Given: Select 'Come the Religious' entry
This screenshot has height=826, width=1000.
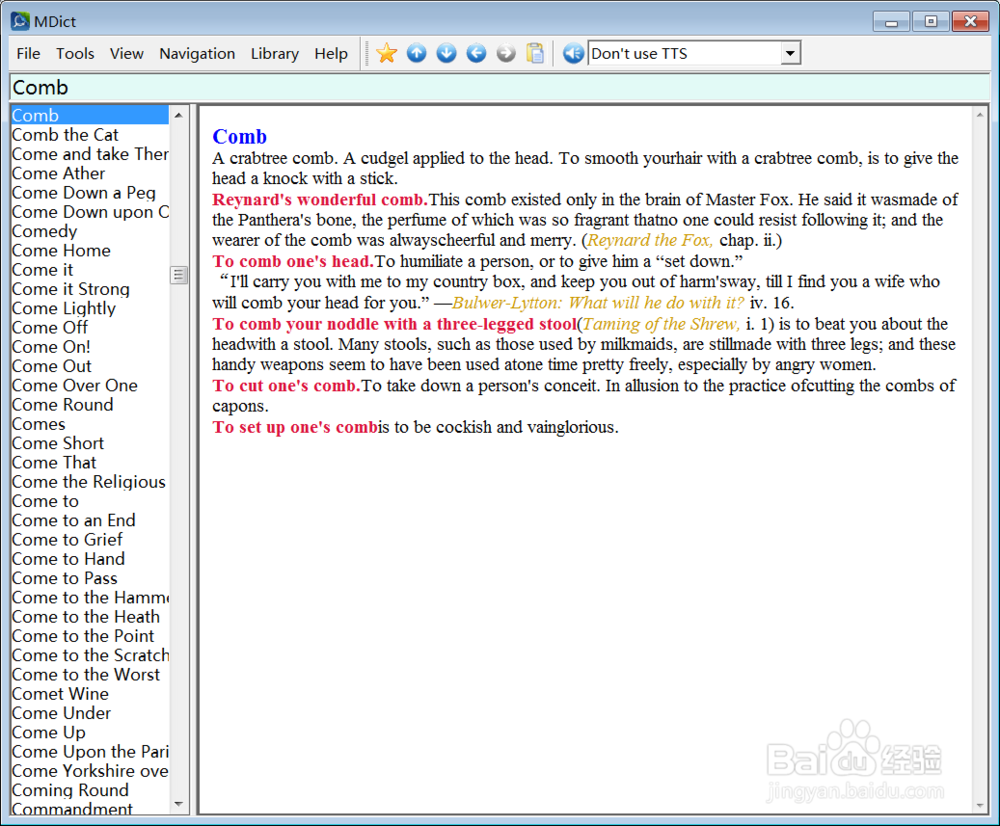Looking at the screenshot, I should pos(89,482).
